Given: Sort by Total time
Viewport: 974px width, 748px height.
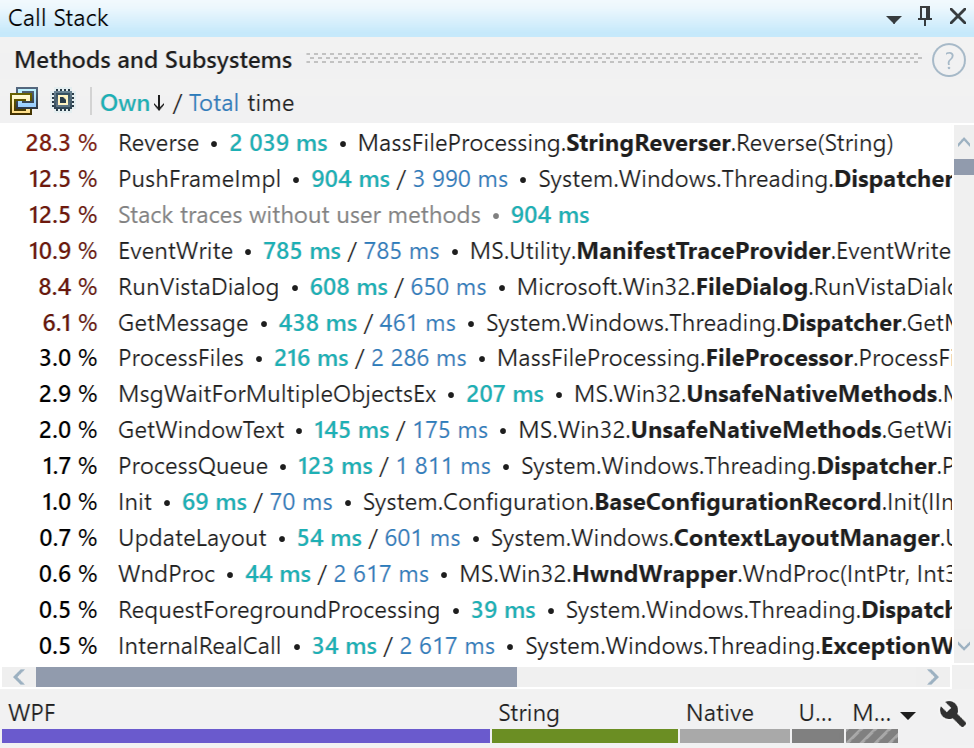Looking at the screenshot, I should pos(214,103).
